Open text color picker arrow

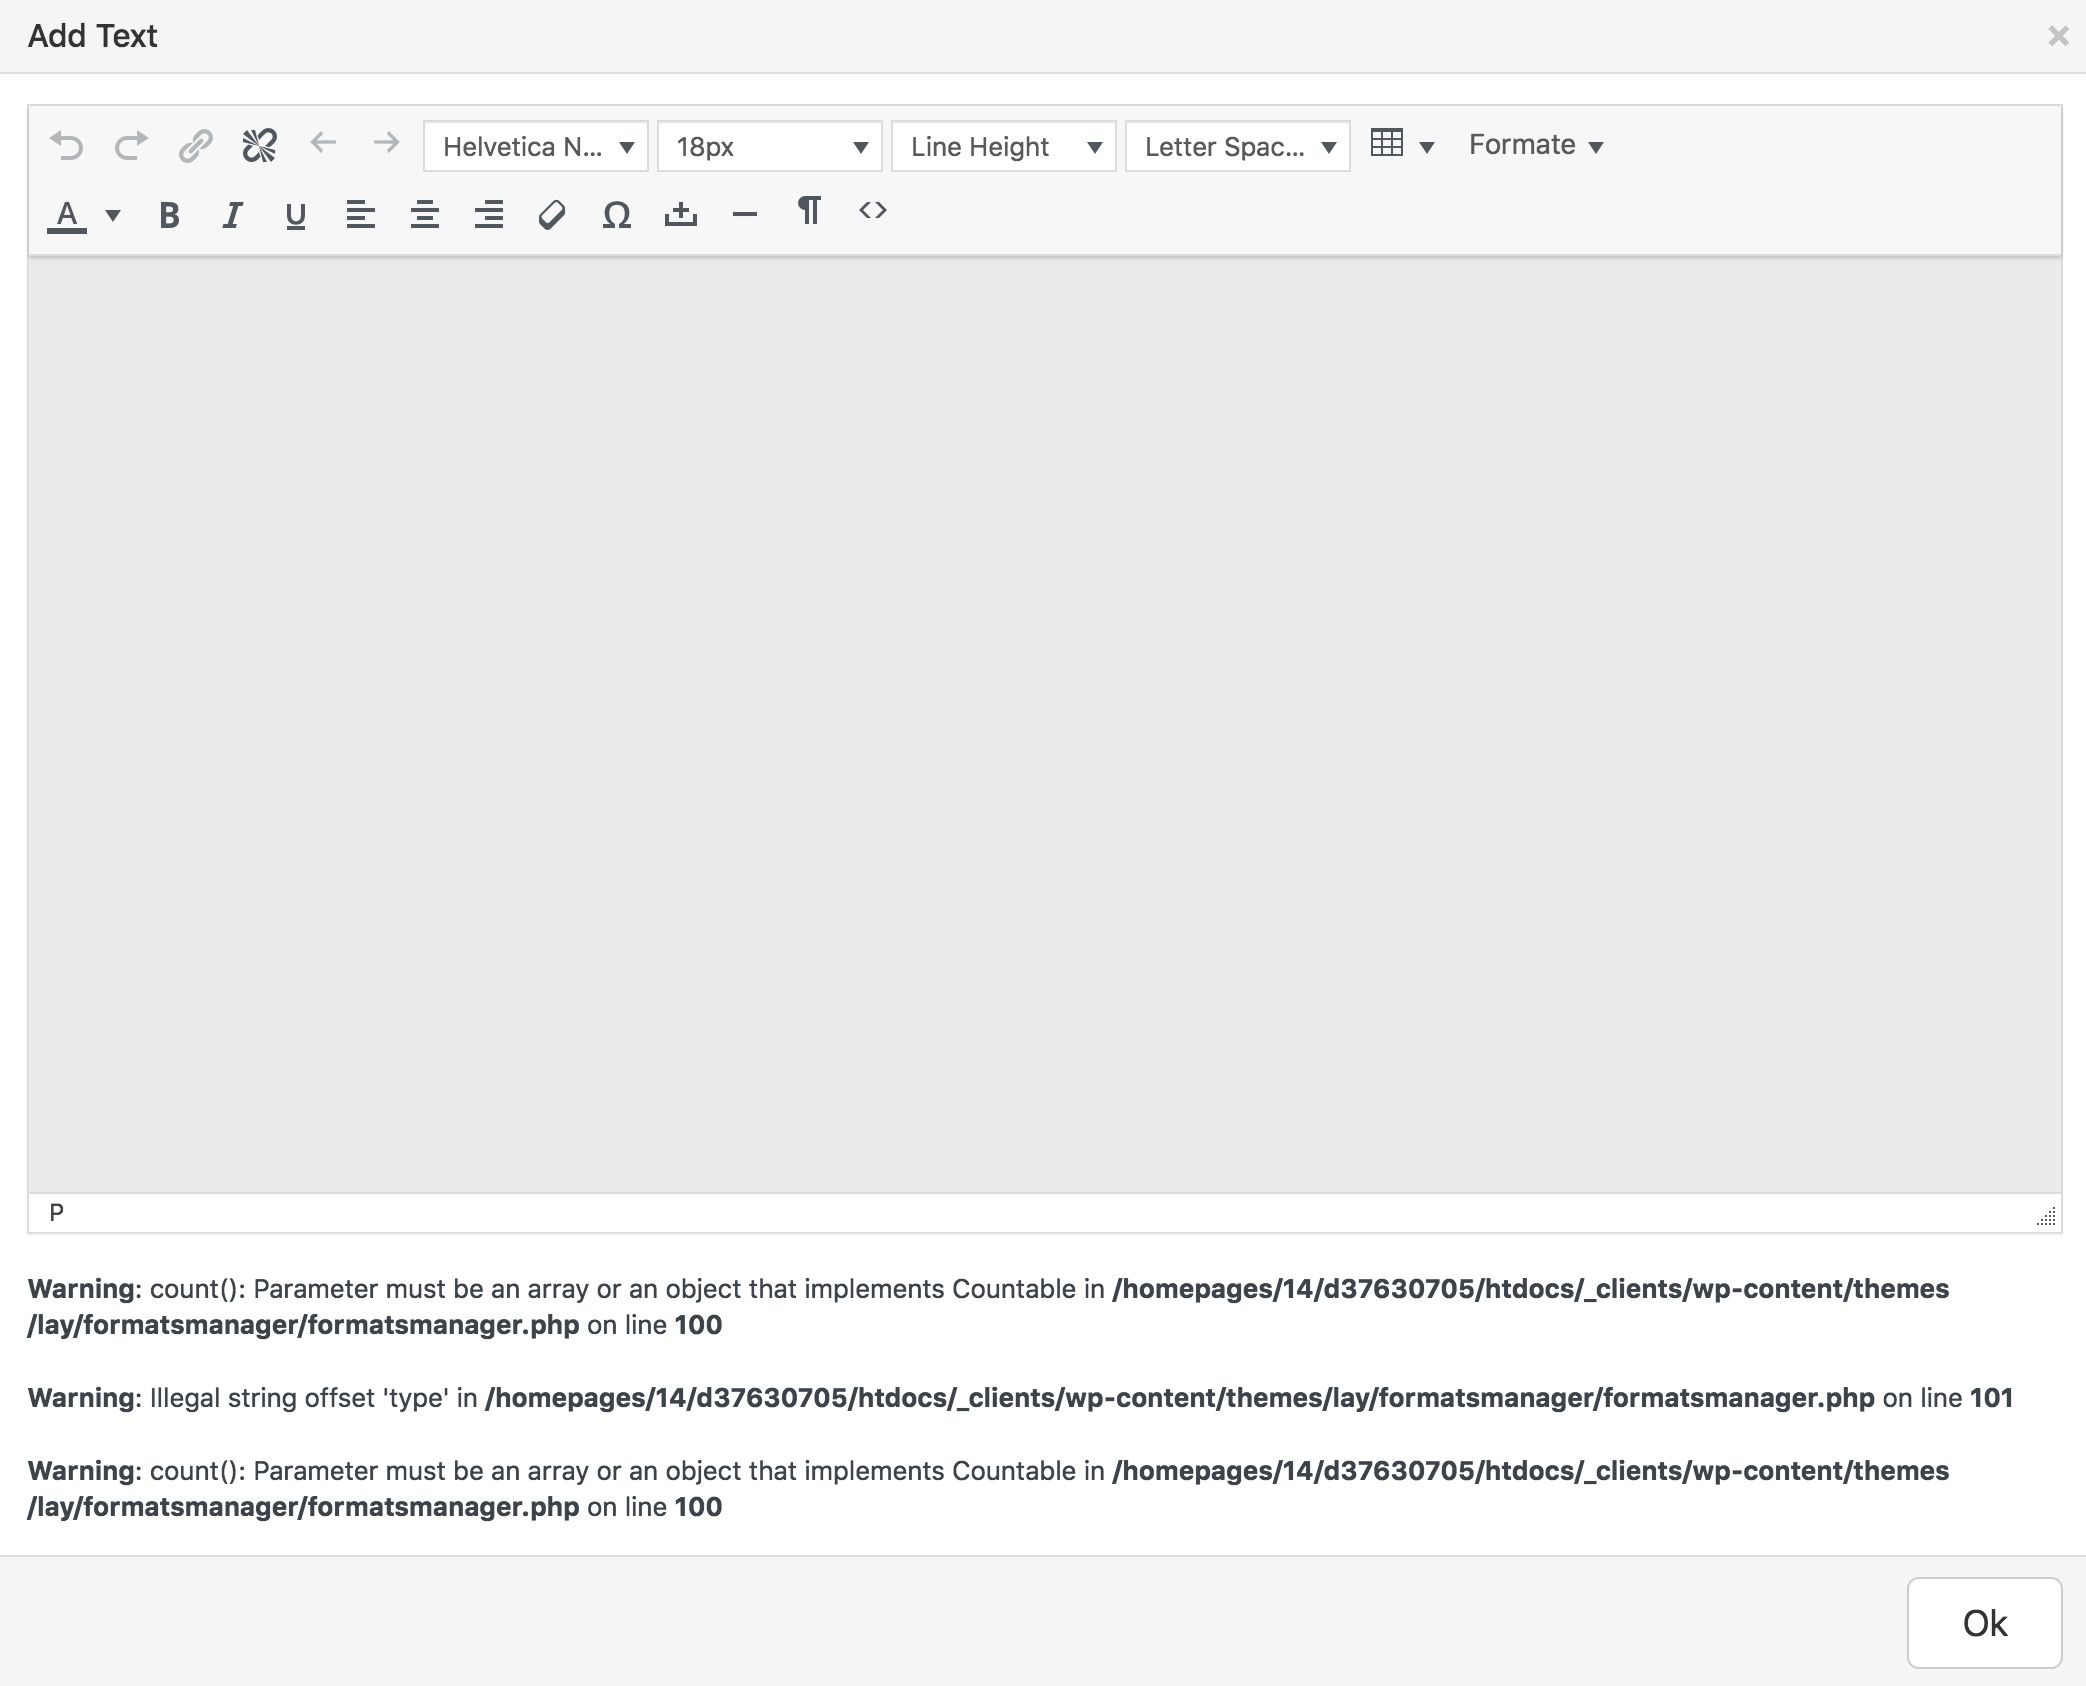point(113,215)
